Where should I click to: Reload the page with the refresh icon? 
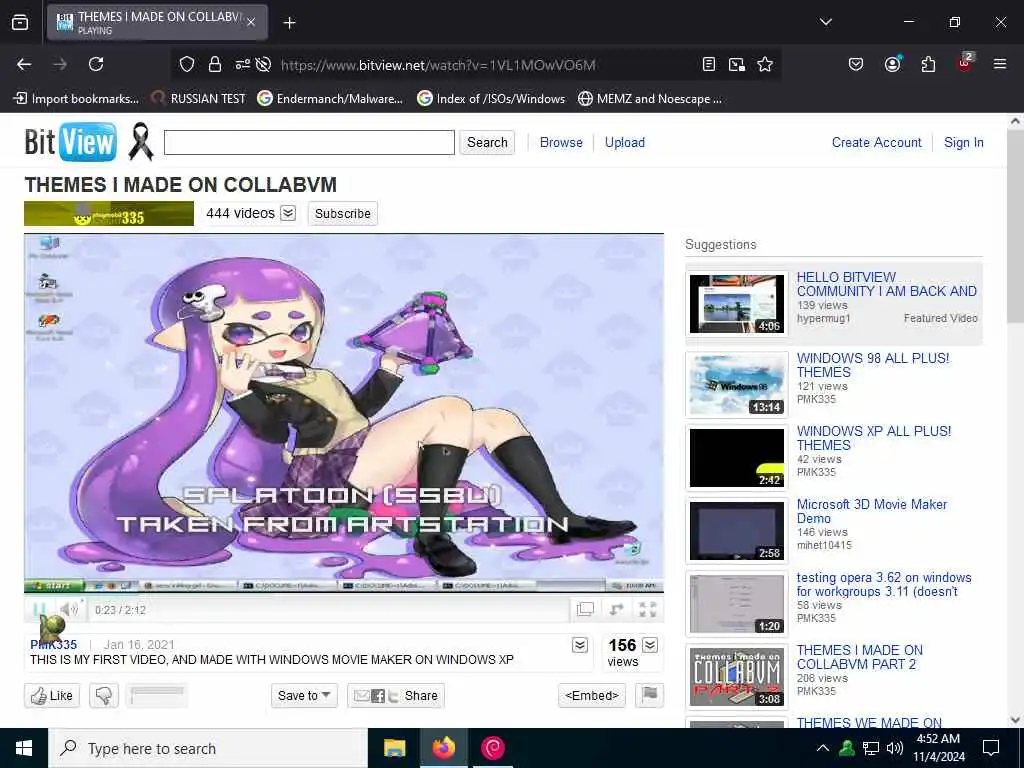pyautogui.click(x=96, y=64)
